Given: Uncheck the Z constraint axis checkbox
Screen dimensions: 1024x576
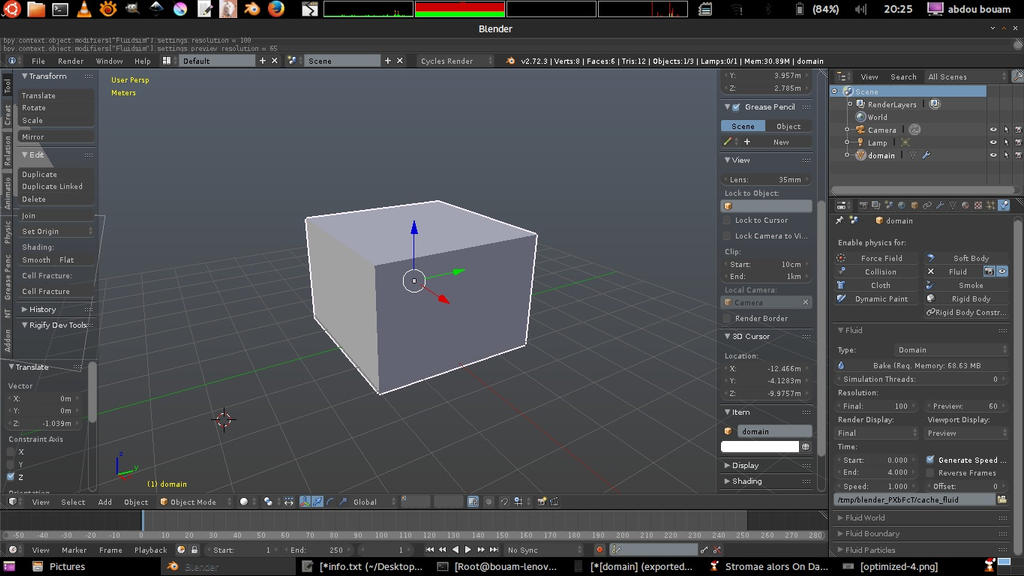Looking at the screenshot, I should (x=10, y=477).
